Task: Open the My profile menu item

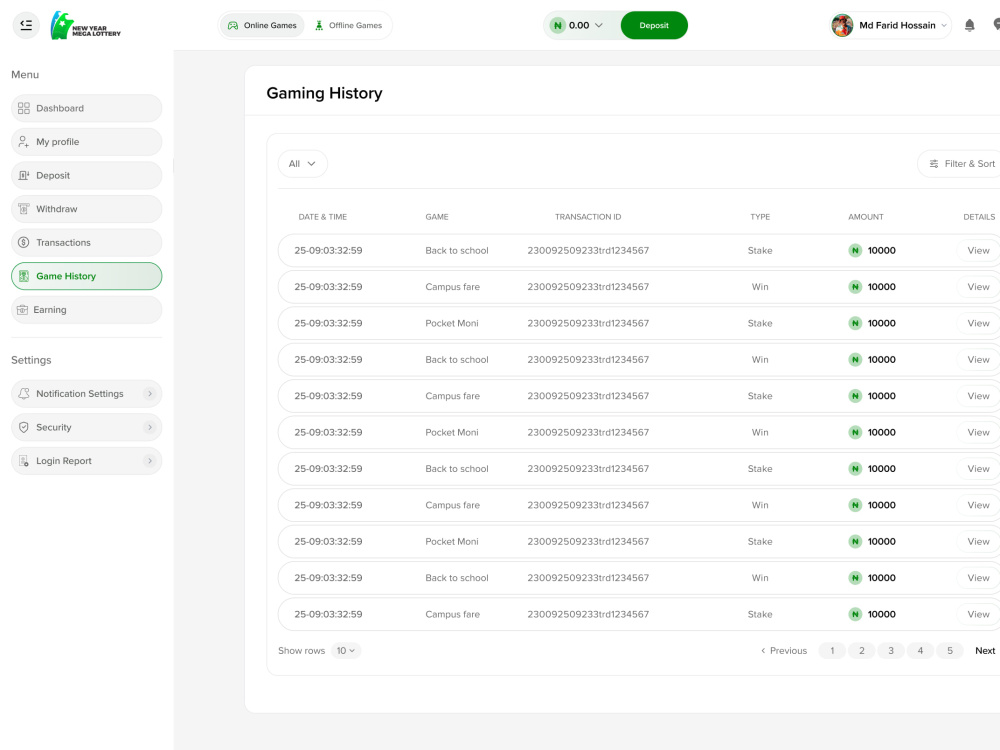Action: click(87, 142)
